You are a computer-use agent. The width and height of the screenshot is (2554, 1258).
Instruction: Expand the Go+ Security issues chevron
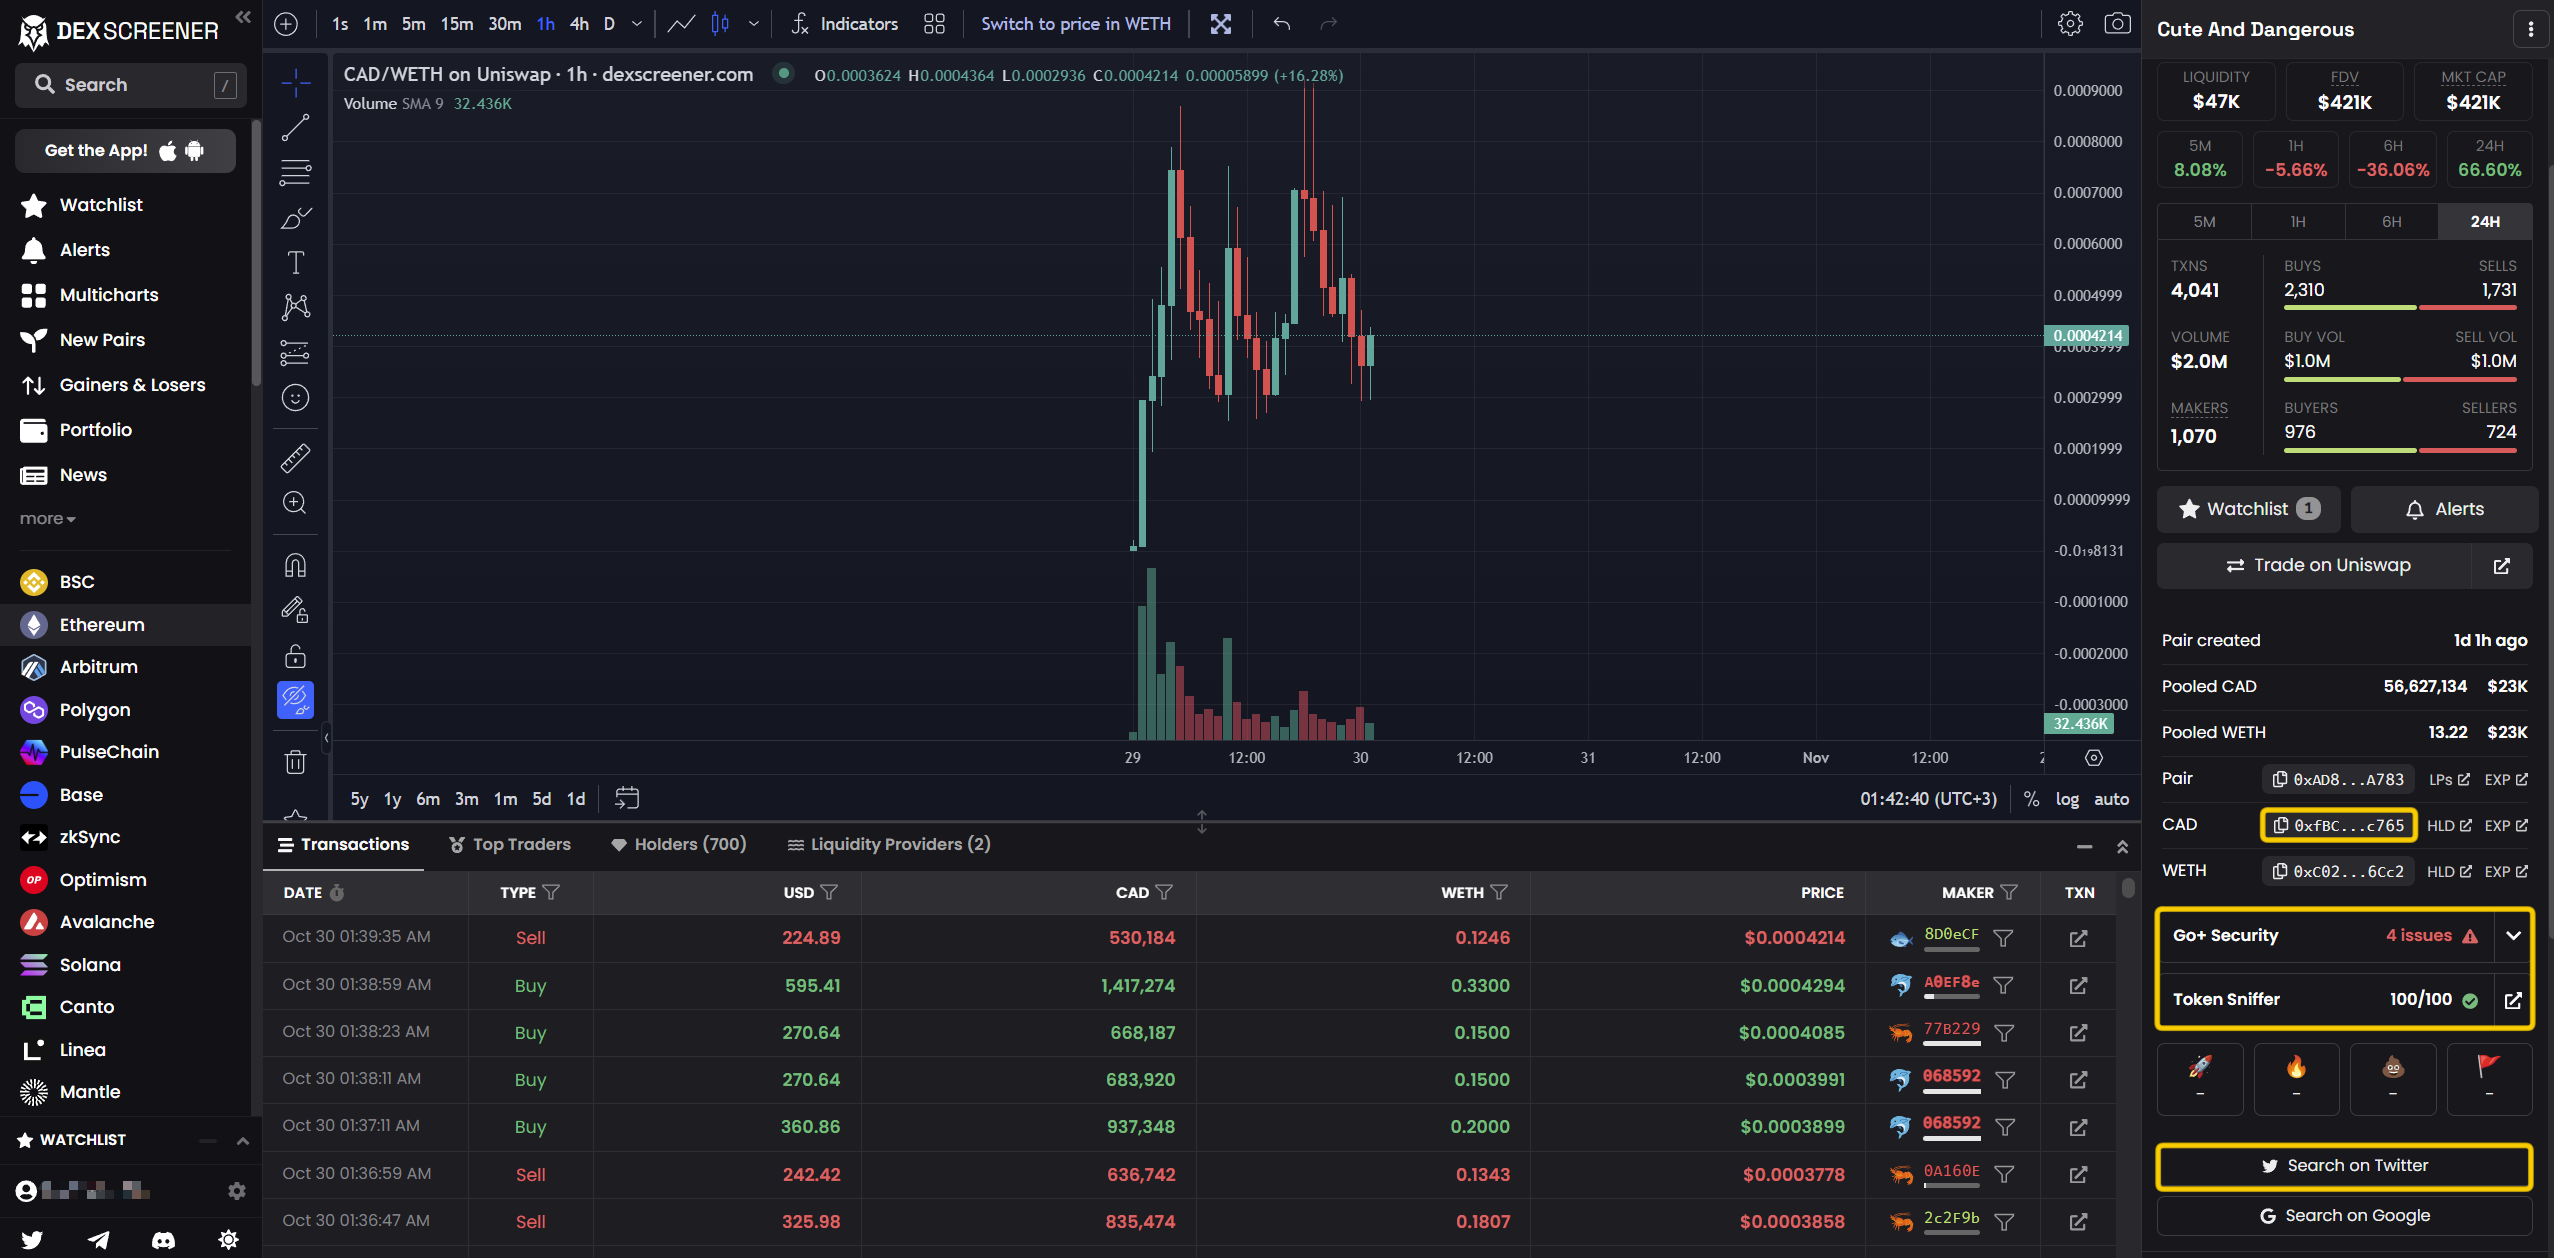[x=2513, y=936]
